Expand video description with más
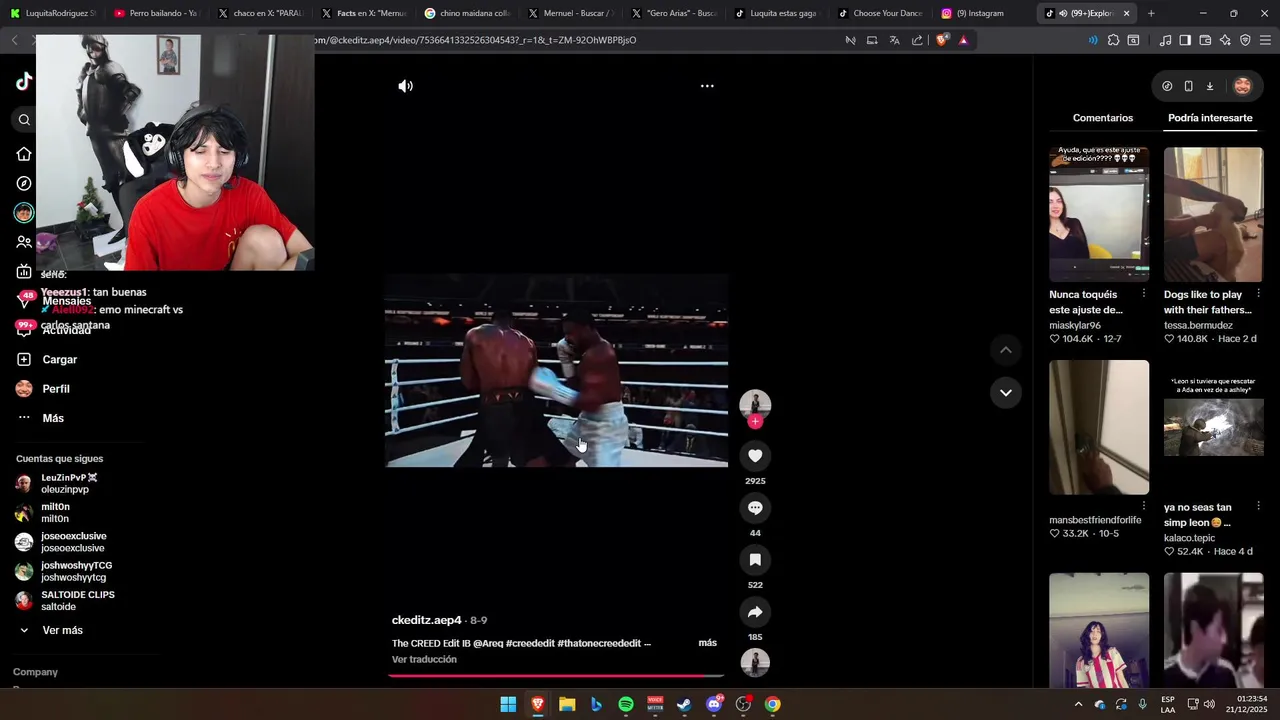This screenshot has width=1280, height=720. pos(707,643)
